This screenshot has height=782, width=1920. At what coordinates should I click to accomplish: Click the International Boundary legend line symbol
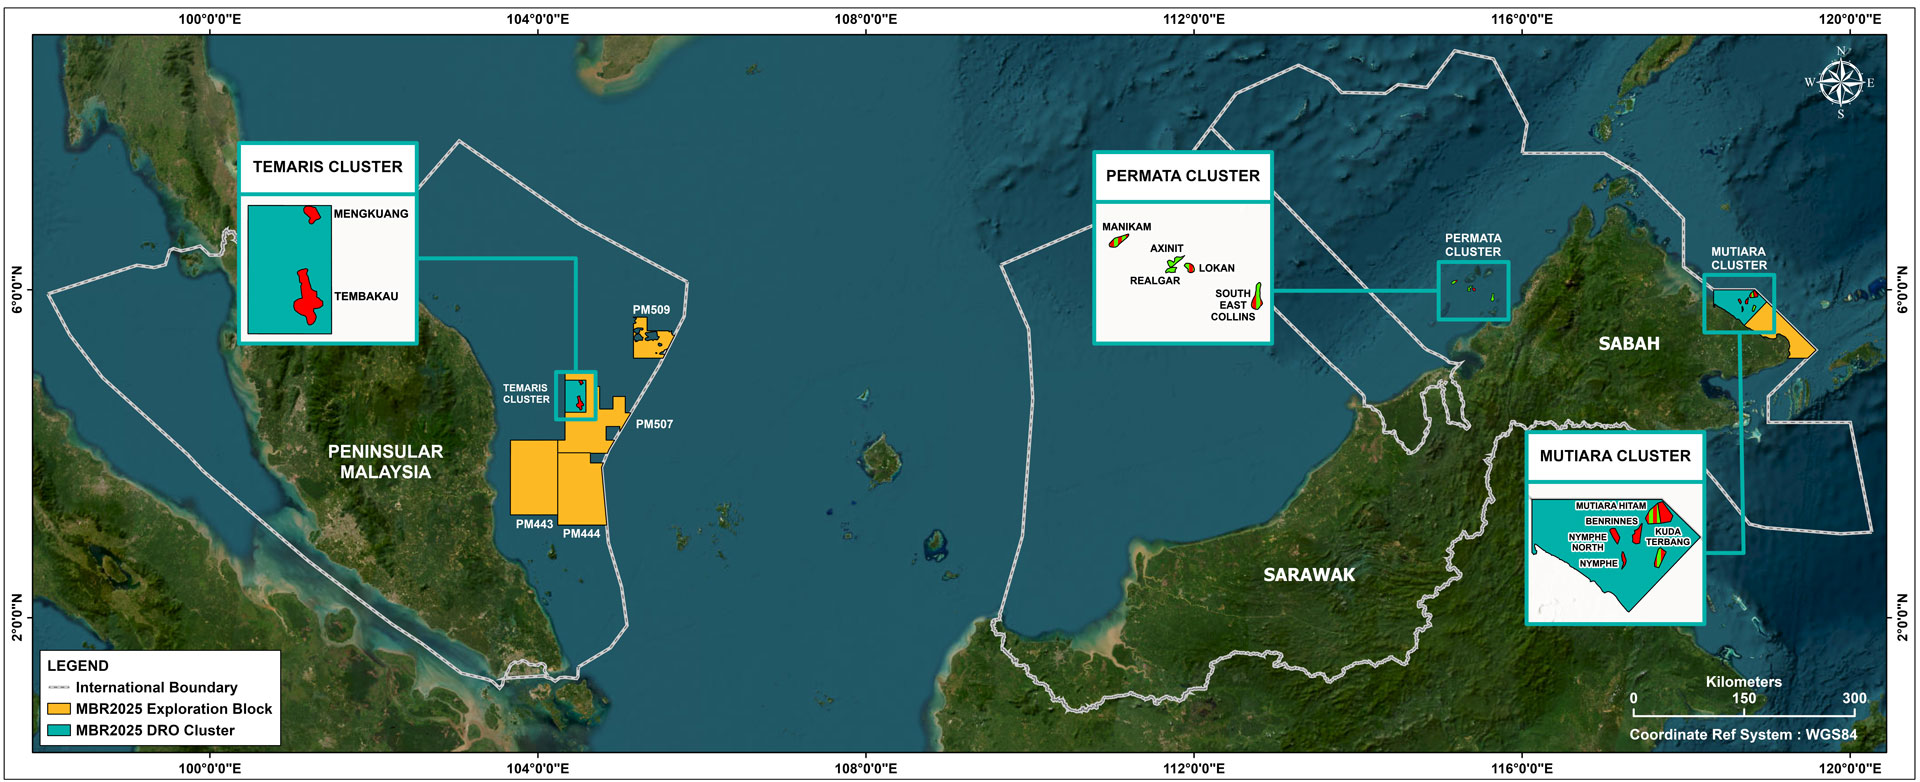pyautogui.click(x=59, y=688)
